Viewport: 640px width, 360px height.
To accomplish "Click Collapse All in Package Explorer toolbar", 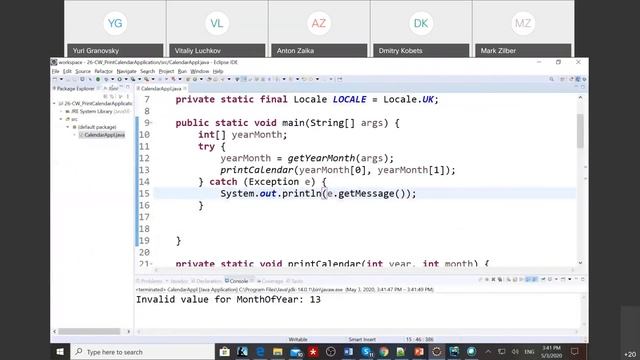I will coord(106,96).
